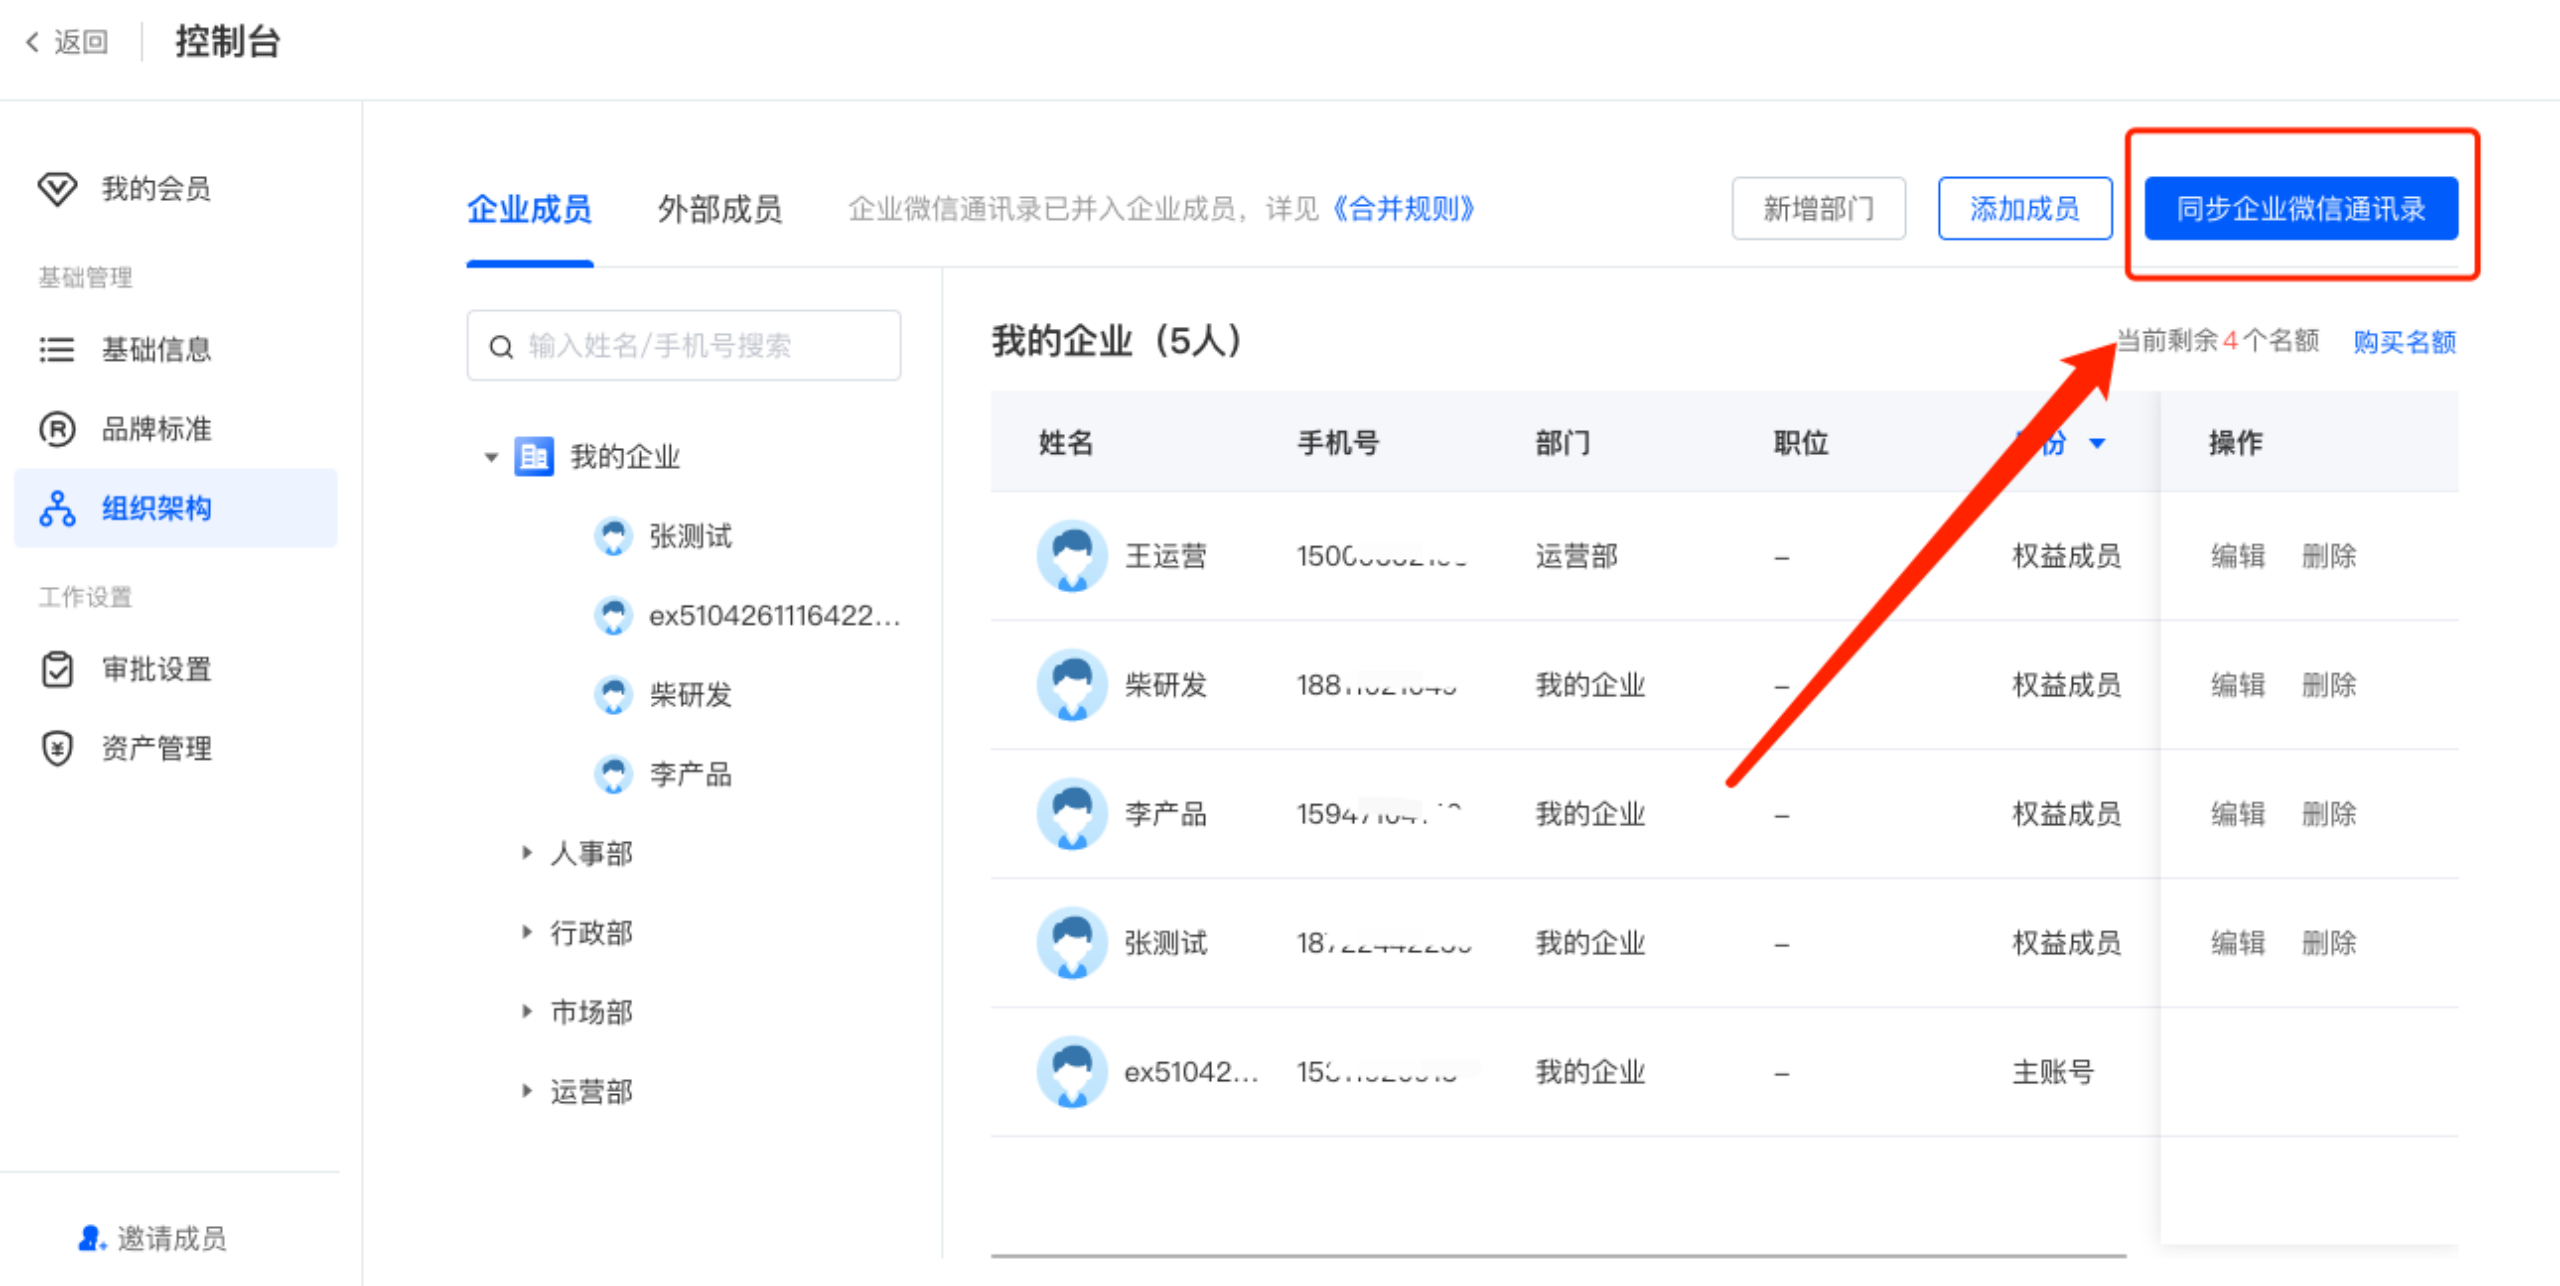Viewport: 2560px width, 1286px height.
Task: Click the 添加成员 button
Action: pyautogui.click(x=2024, y=209)
